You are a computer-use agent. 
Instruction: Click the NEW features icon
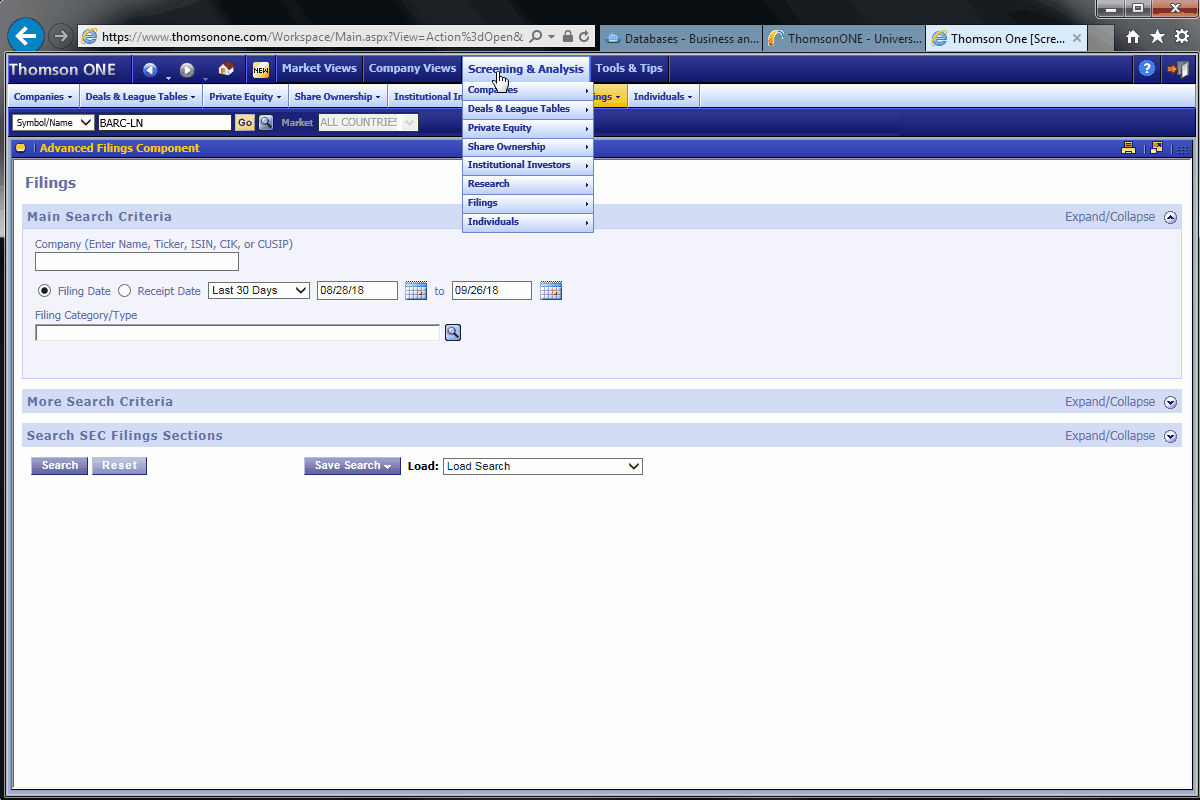pos(261,70)
